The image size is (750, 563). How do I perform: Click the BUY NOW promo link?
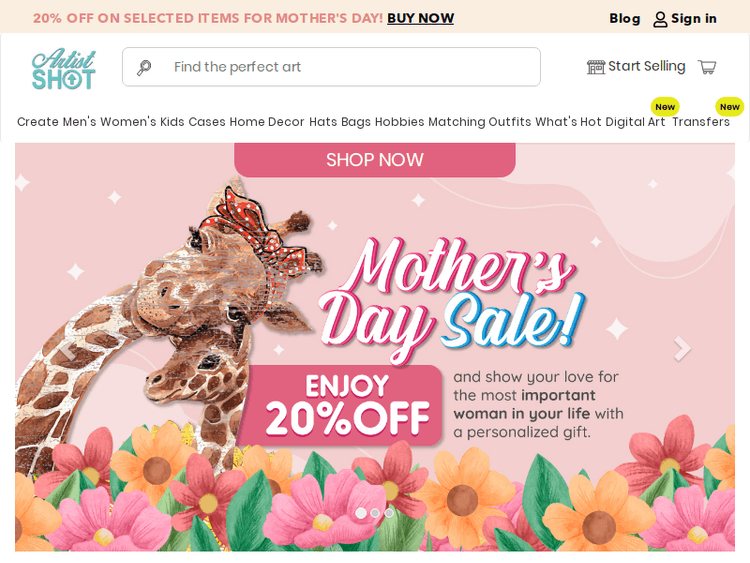pos(420,18)
